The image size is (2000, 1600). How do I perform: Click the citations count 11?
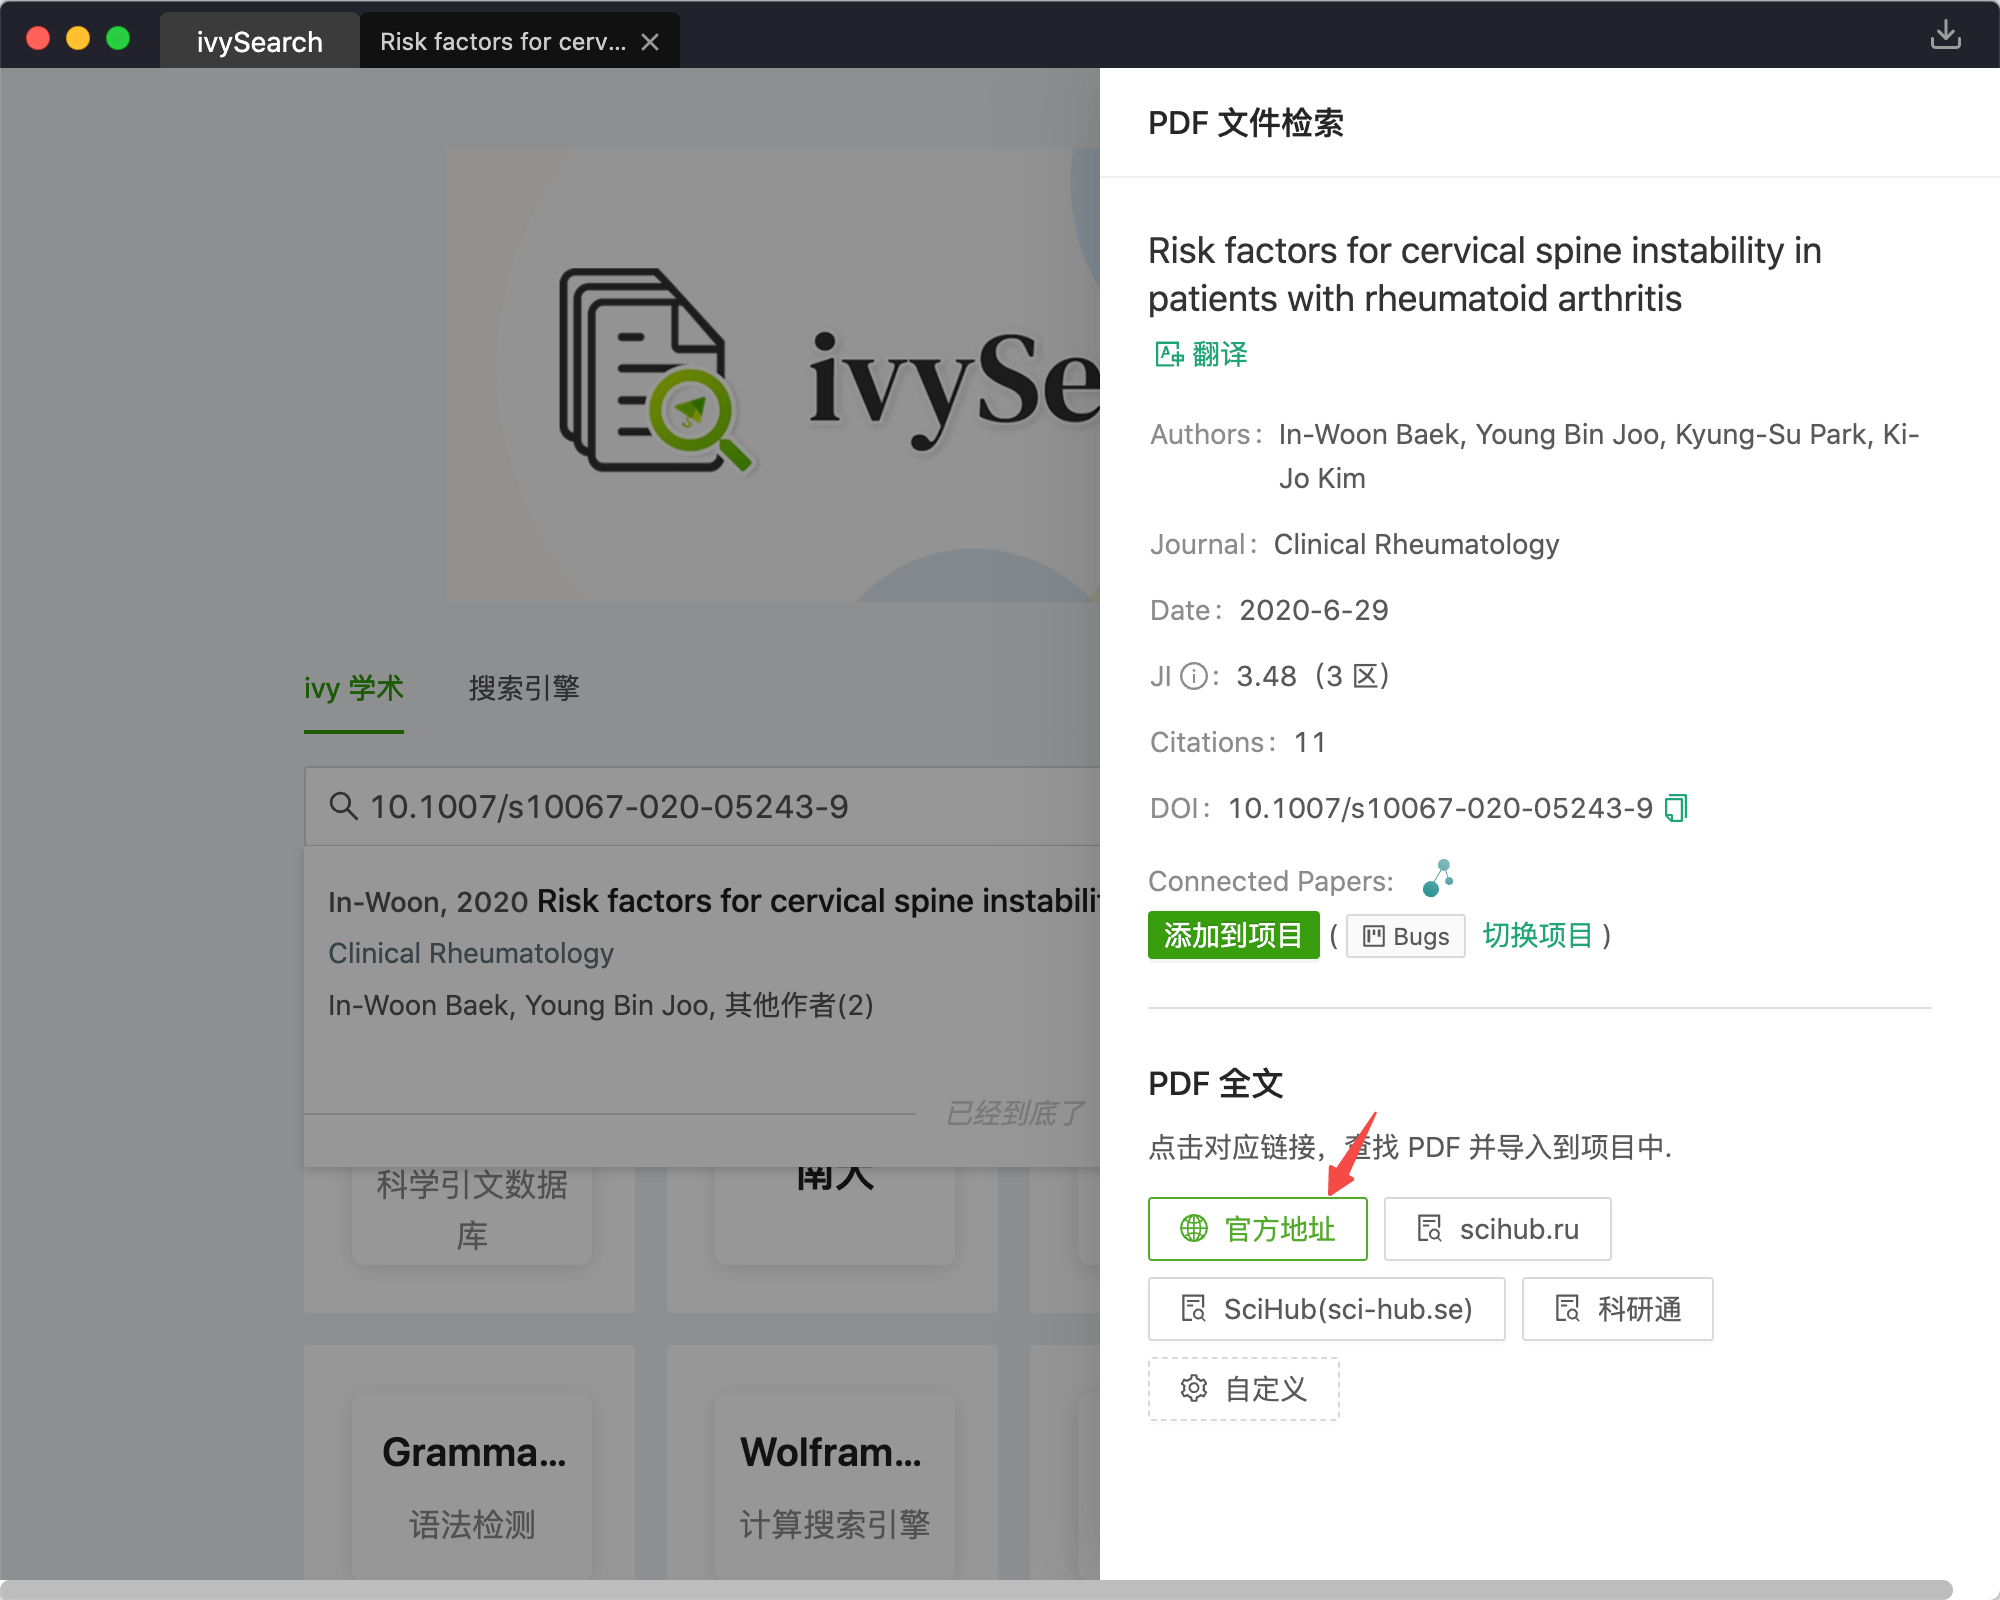1310,742
